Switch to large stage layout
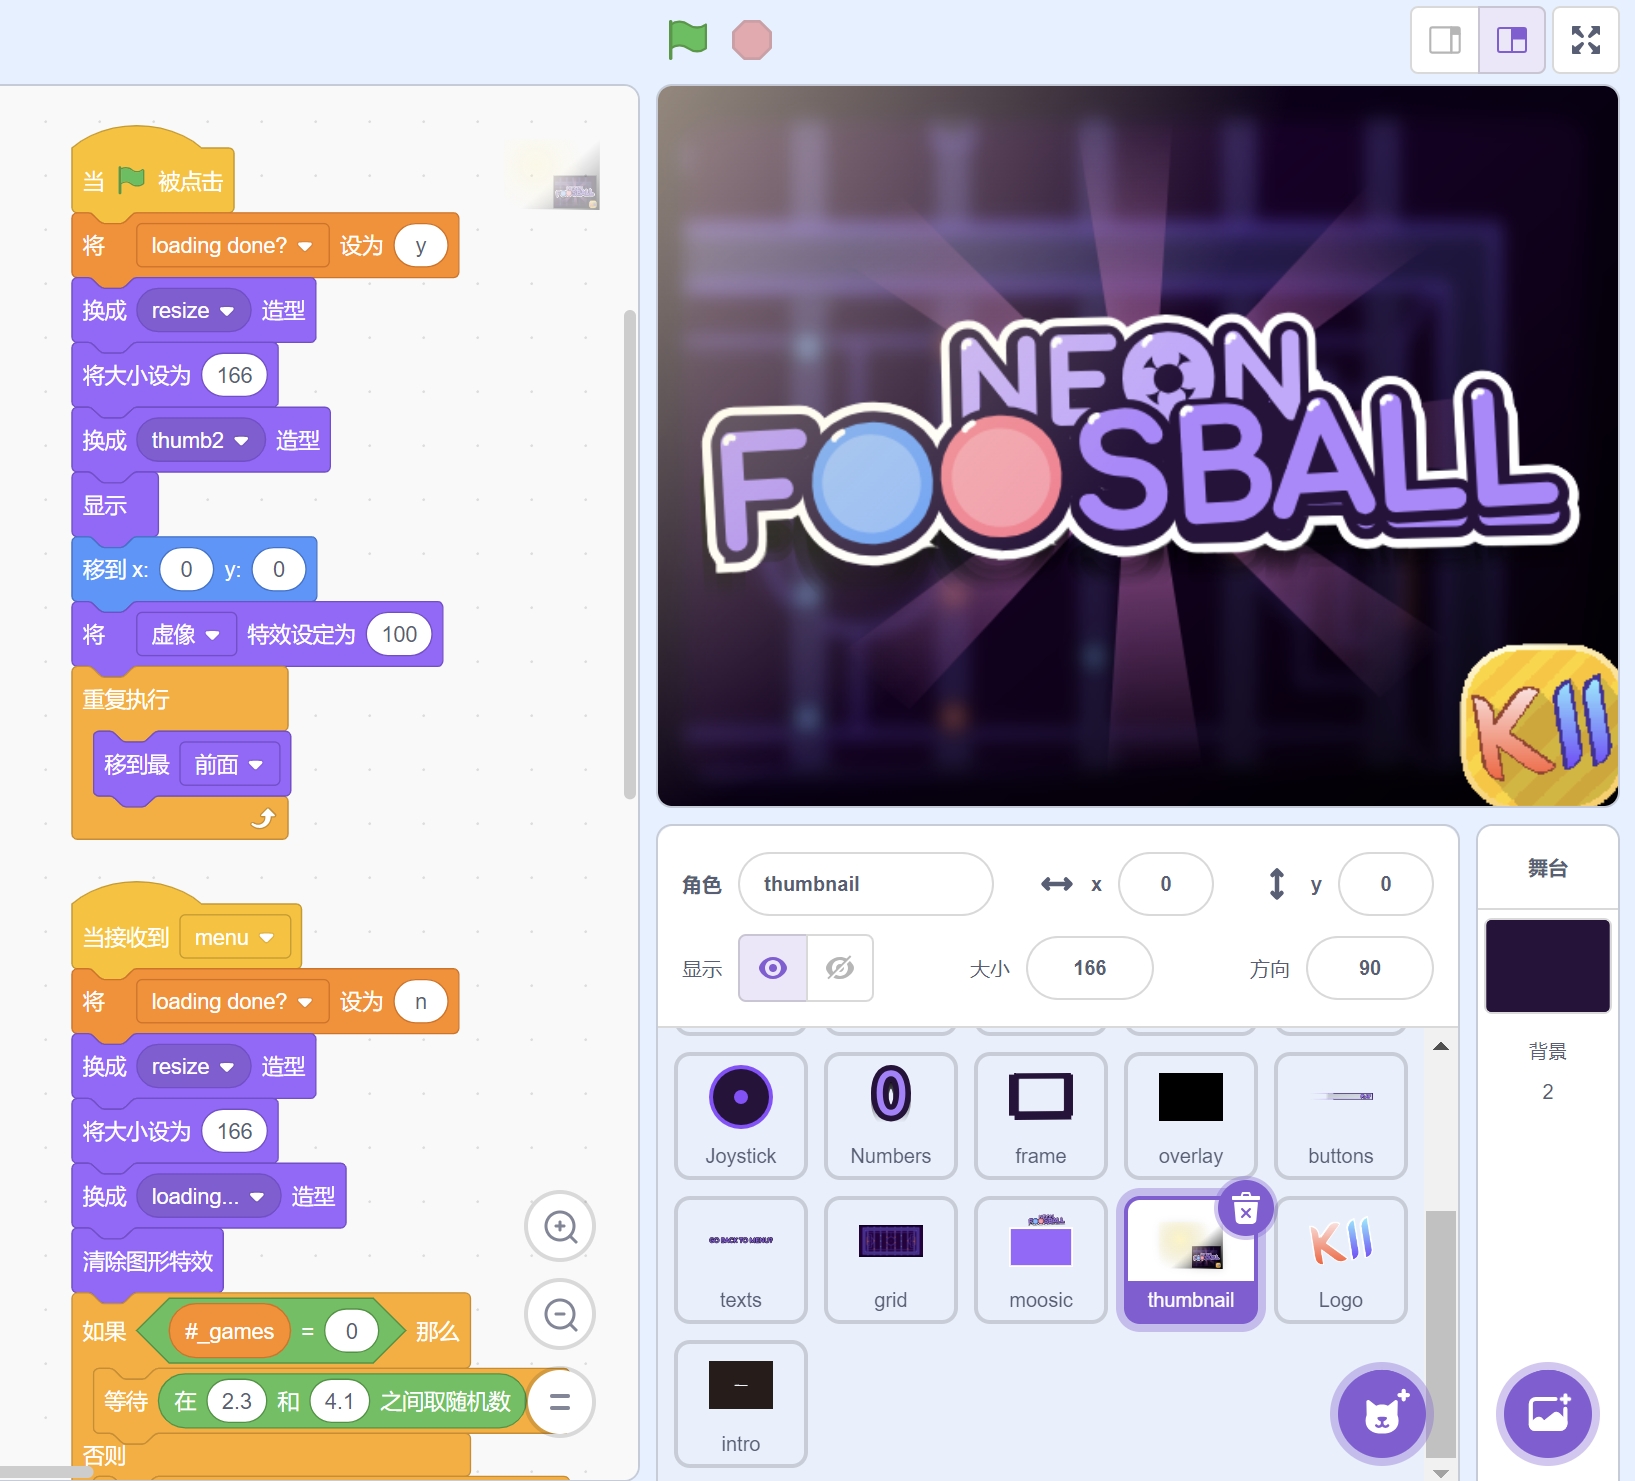 pyautogui.click(x=1511, y=40)
